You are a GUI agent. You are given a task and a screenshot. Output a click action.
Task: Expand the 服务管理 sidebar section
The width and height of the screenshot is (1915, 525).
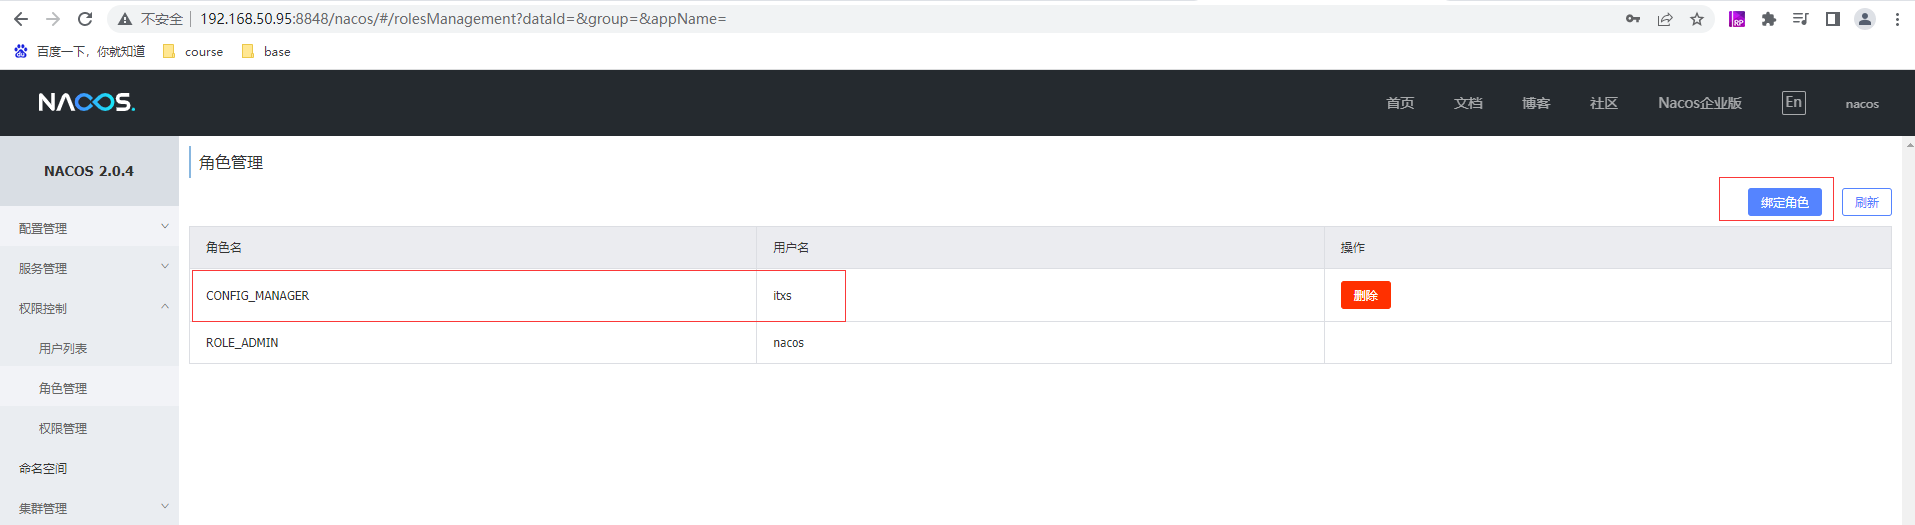tap(89, 268)
